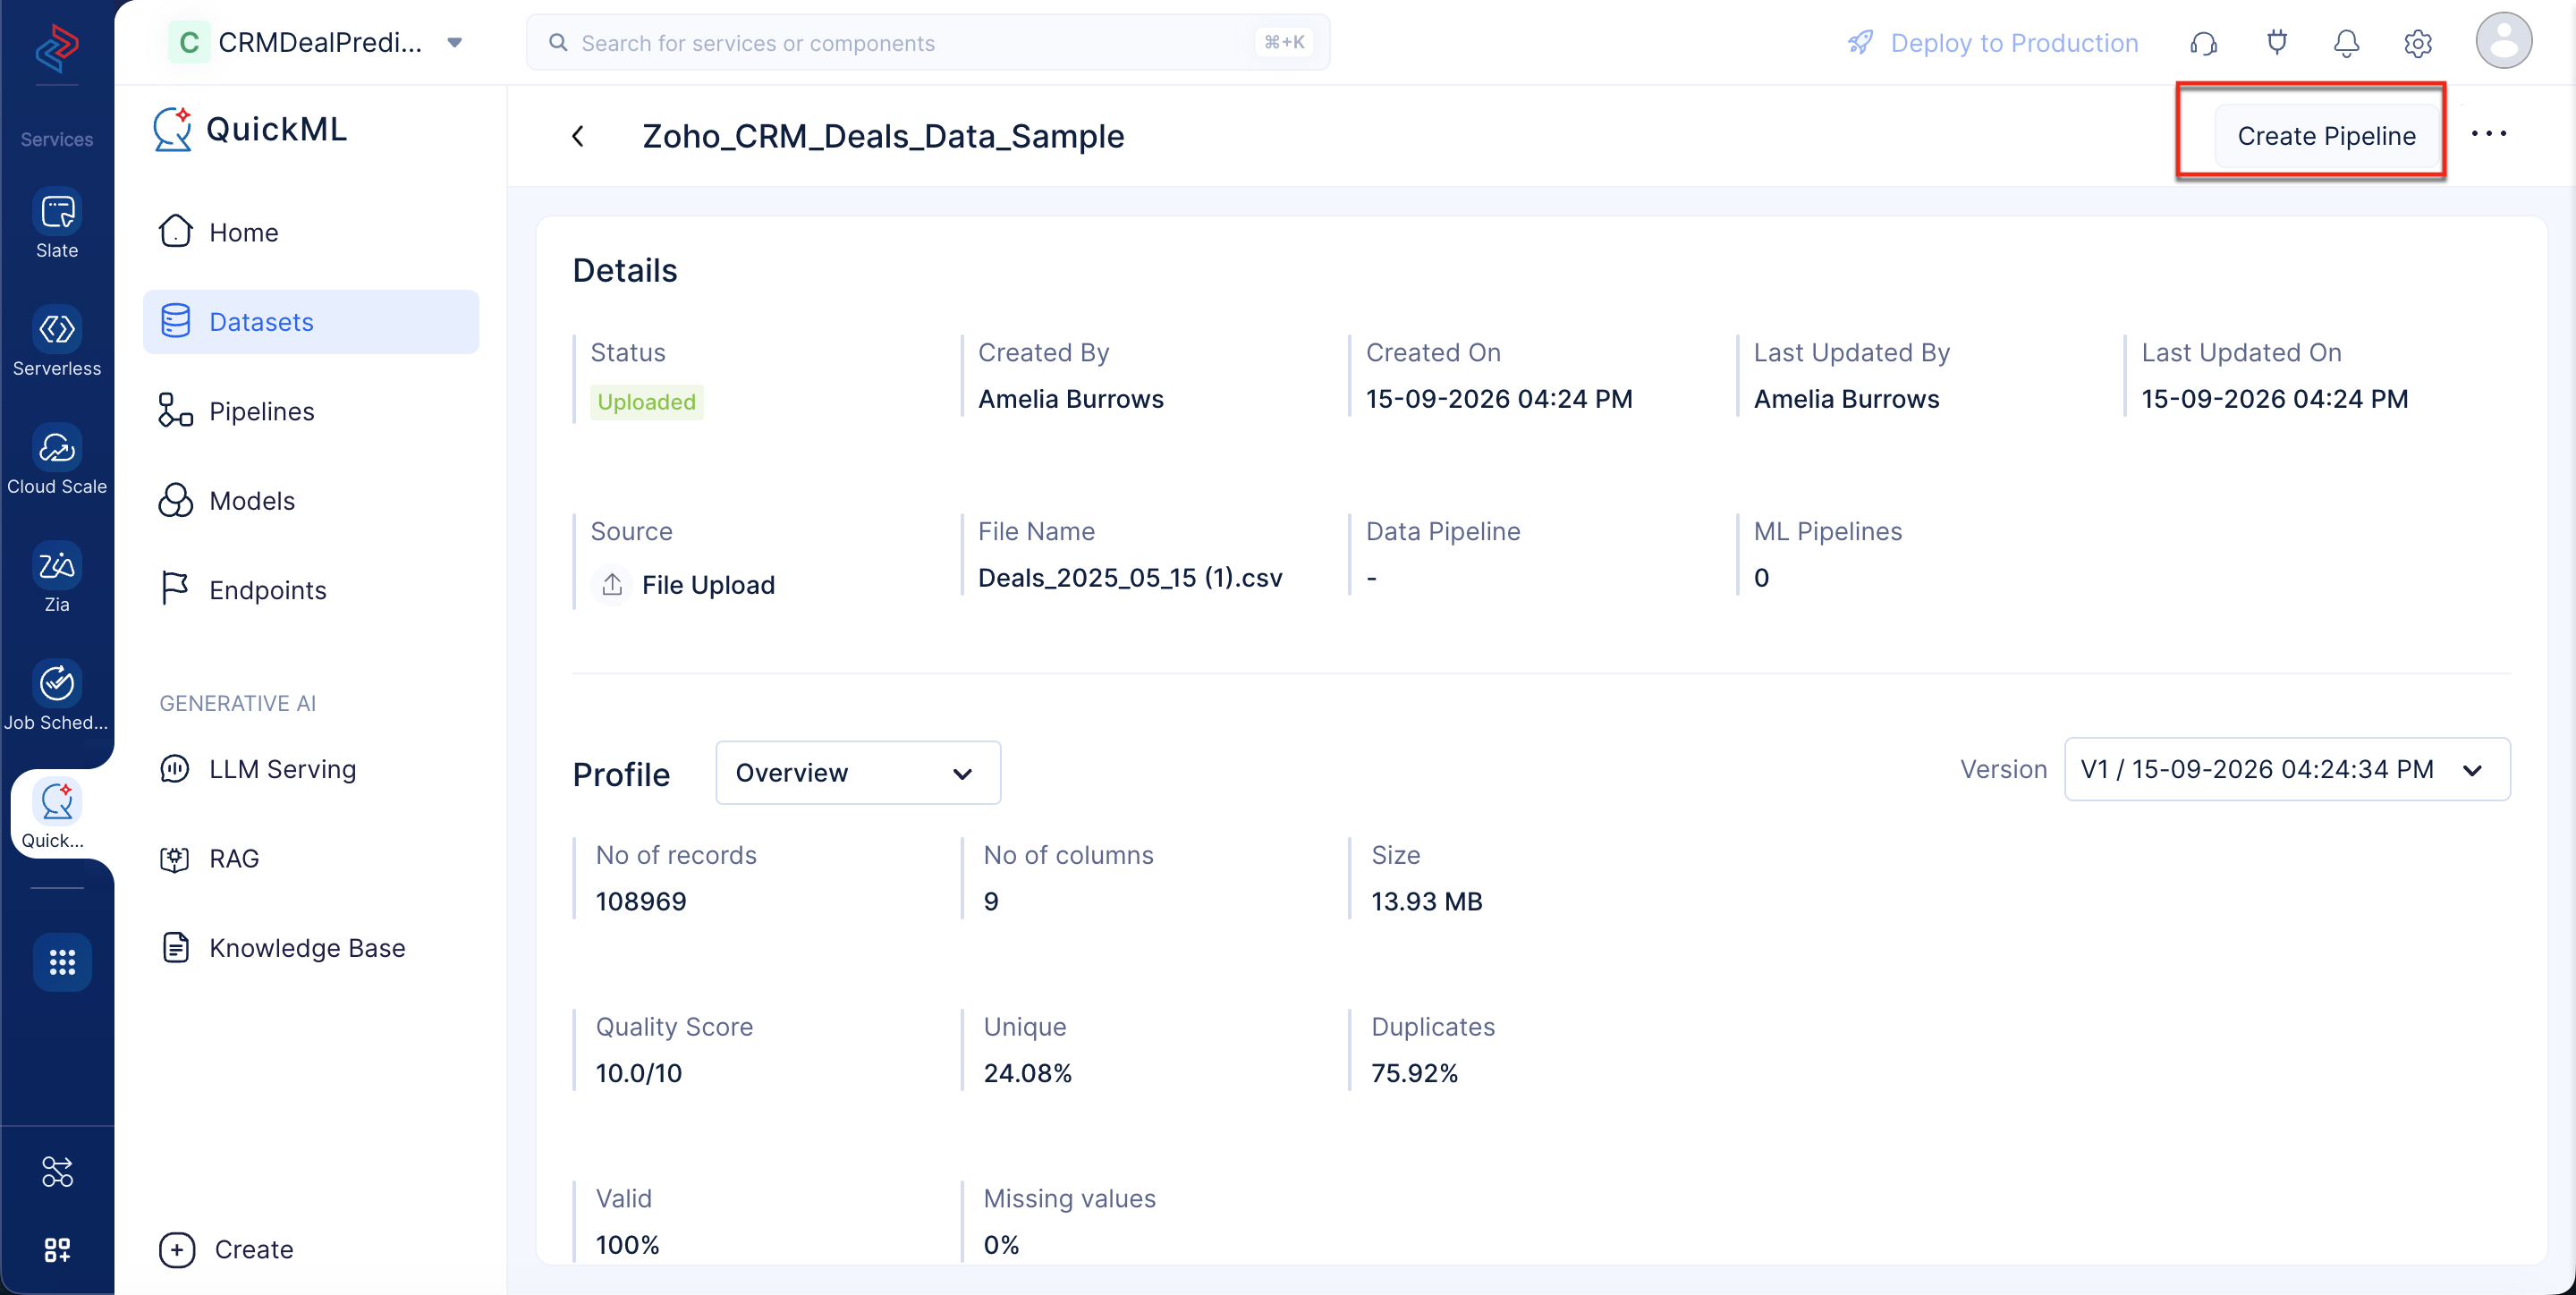Expand the CRMDealPredi project dropdown
Viewport: 2576px width, 1295px height.
pyautogui.click(x=454, y=42)
